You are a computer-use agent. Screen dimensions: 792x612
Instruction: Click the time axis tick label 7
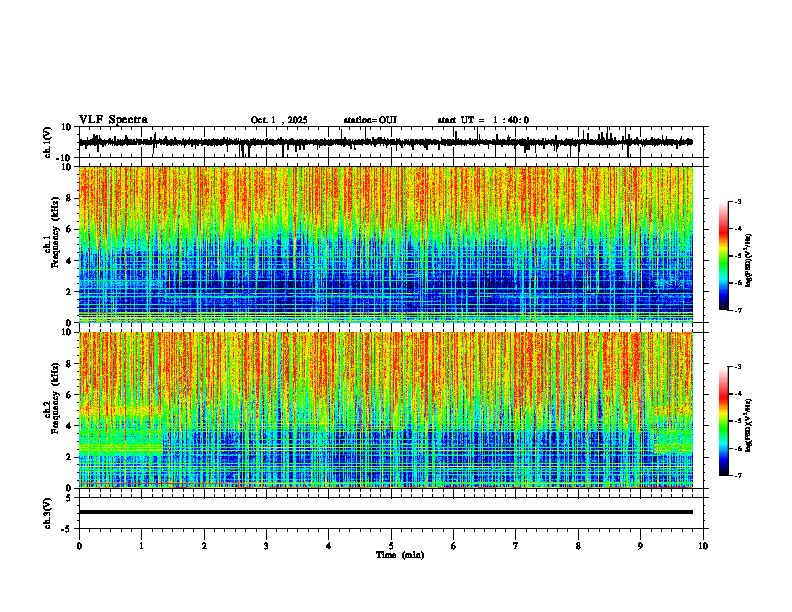(516, 546)
